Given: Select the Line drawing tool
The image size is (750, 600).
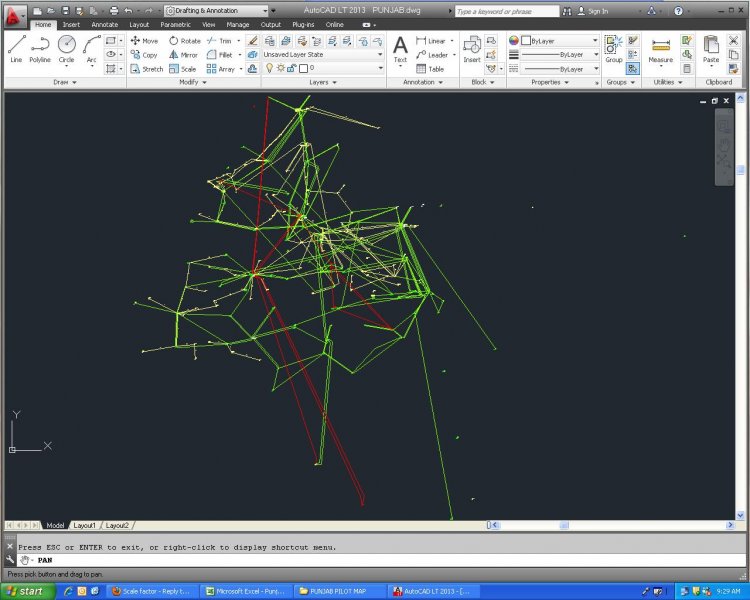Looking at the screenshot, I should tap(16, 48).
